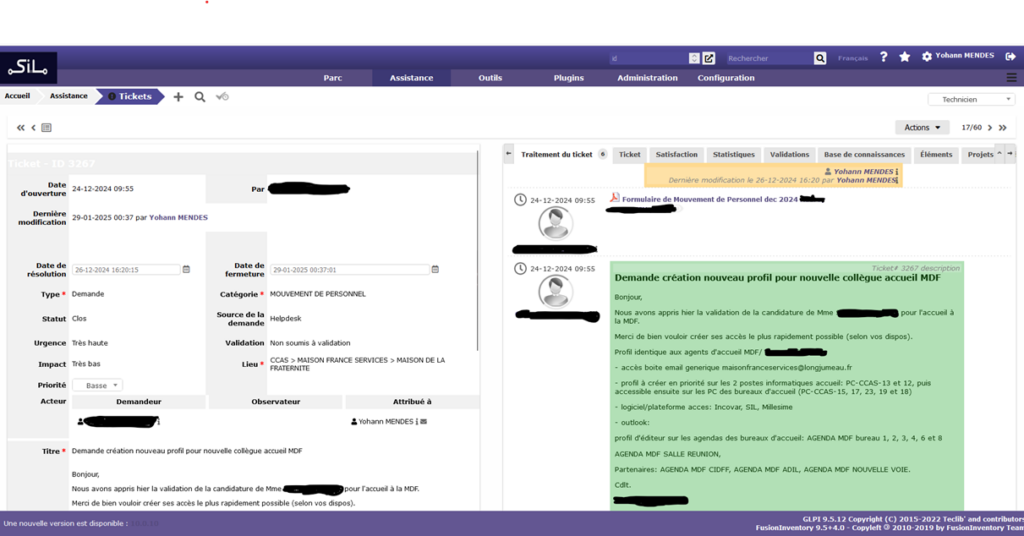This screenshot has height=536, width=1024.
Task: Open the Assistance menu
Action: point(411,78)
